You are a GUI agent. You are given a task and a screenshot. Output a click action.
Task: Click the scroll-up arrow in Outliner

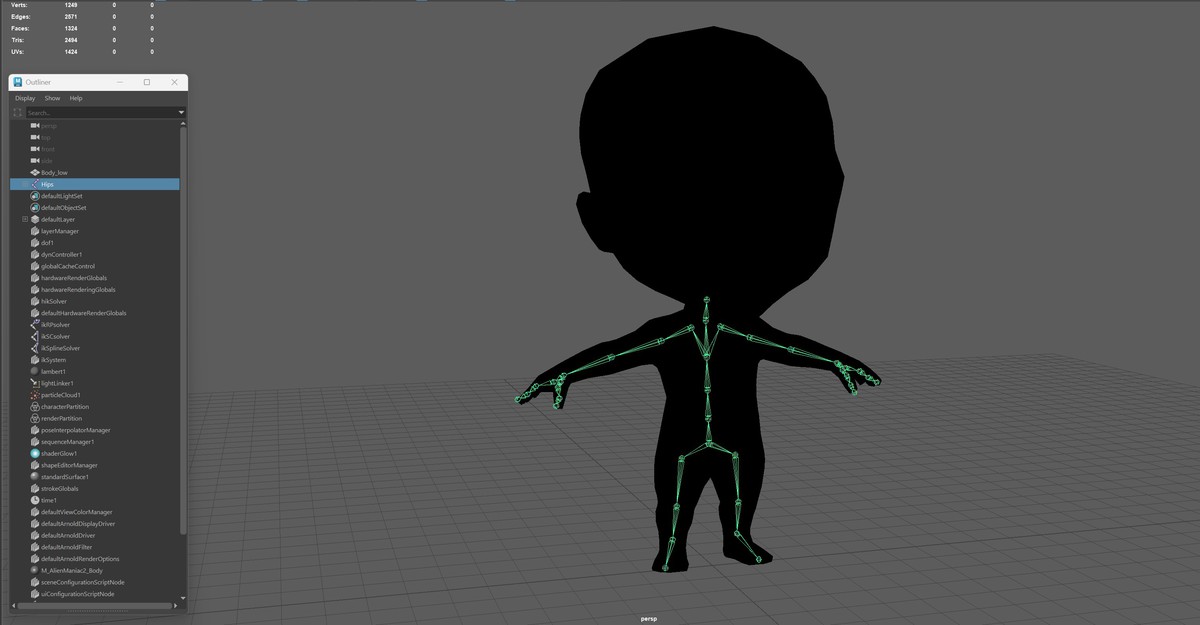[183, 123]
